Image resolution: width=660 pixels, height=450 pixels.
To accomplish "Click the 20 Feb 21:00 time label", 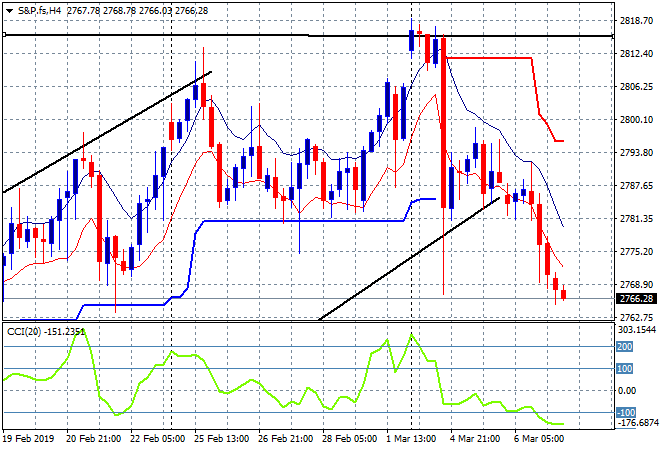I will [x=93, y=439].
